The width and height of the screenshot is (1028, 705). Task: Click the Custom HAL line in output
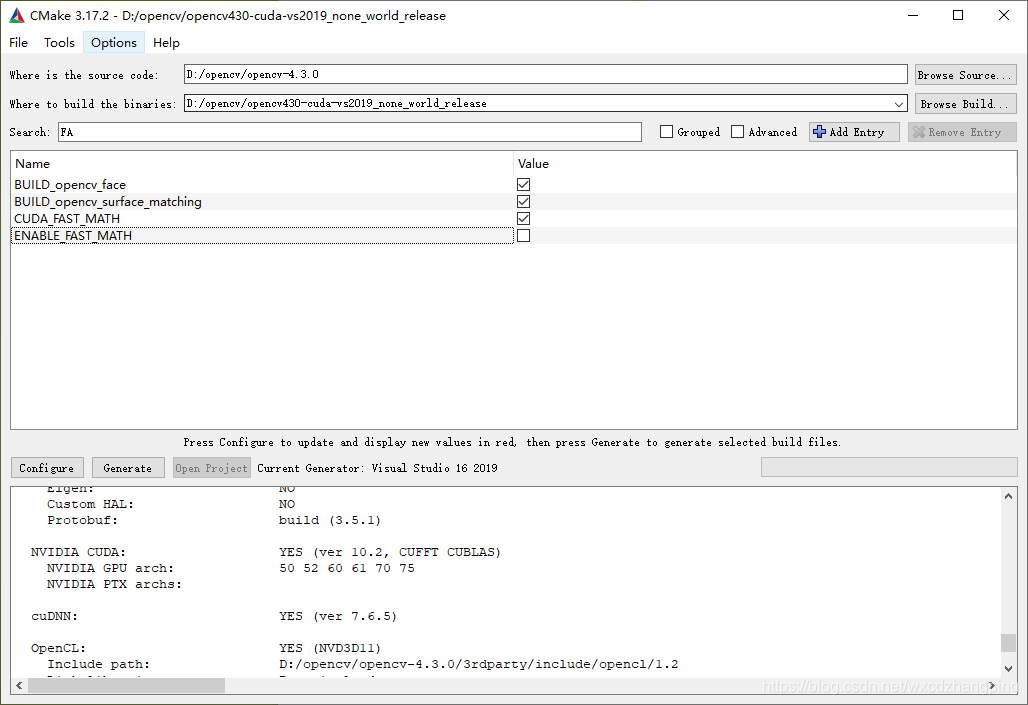click(171, 504)
